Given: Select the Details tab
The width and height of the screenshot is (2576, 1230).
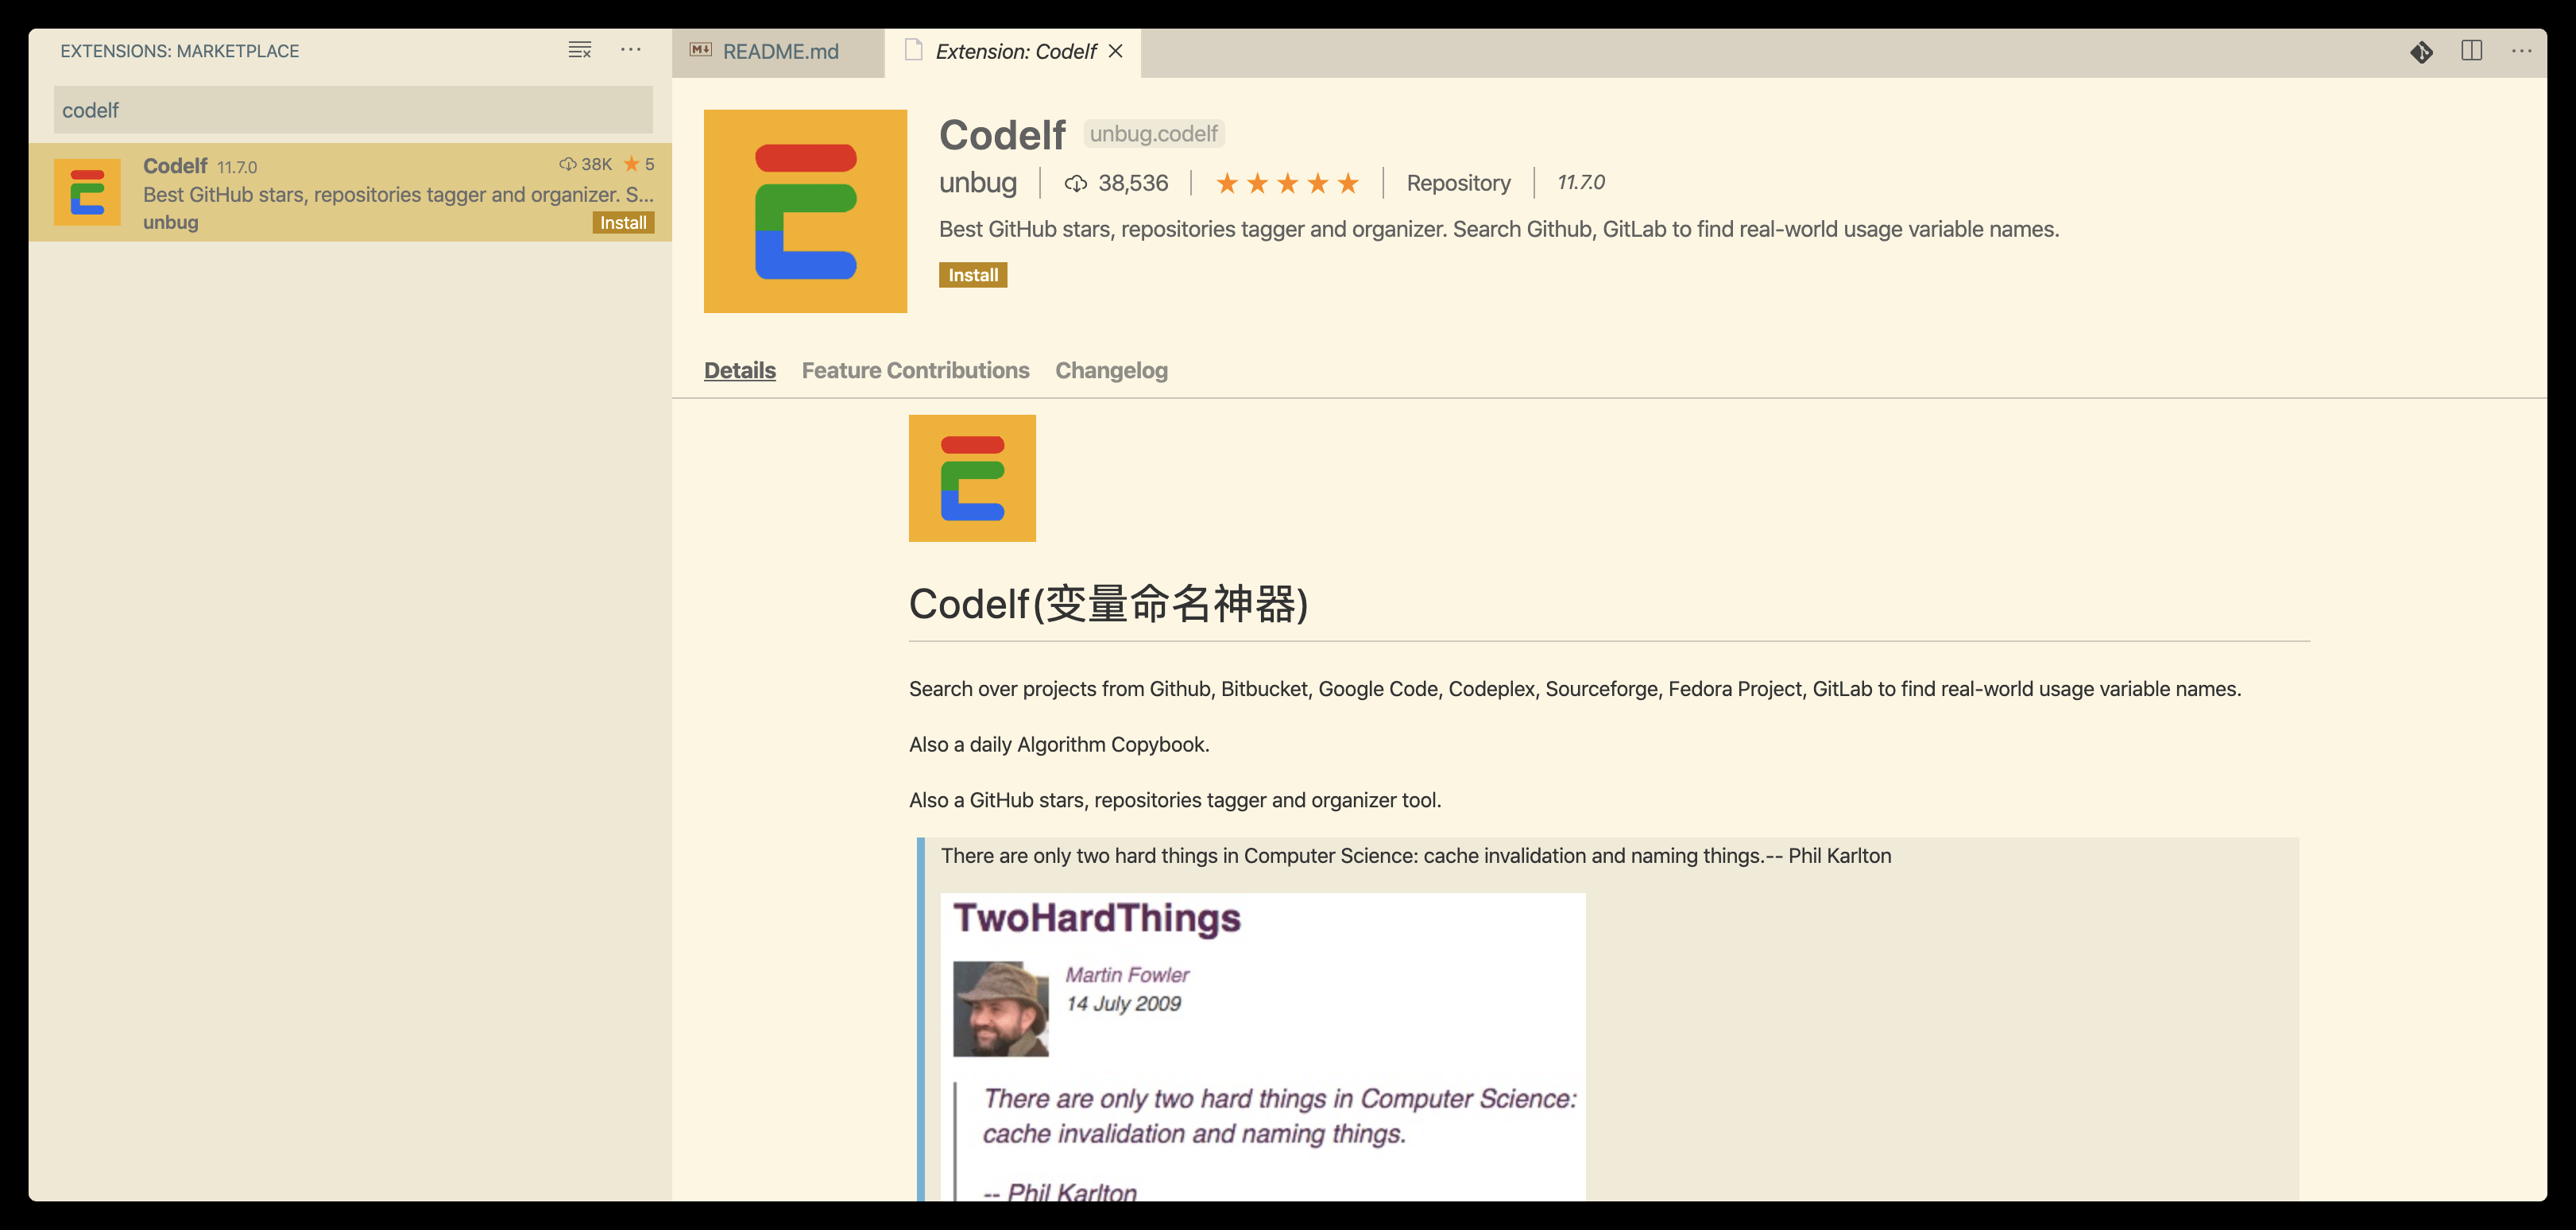Looking at the screenshot, I should click(739, 370).
